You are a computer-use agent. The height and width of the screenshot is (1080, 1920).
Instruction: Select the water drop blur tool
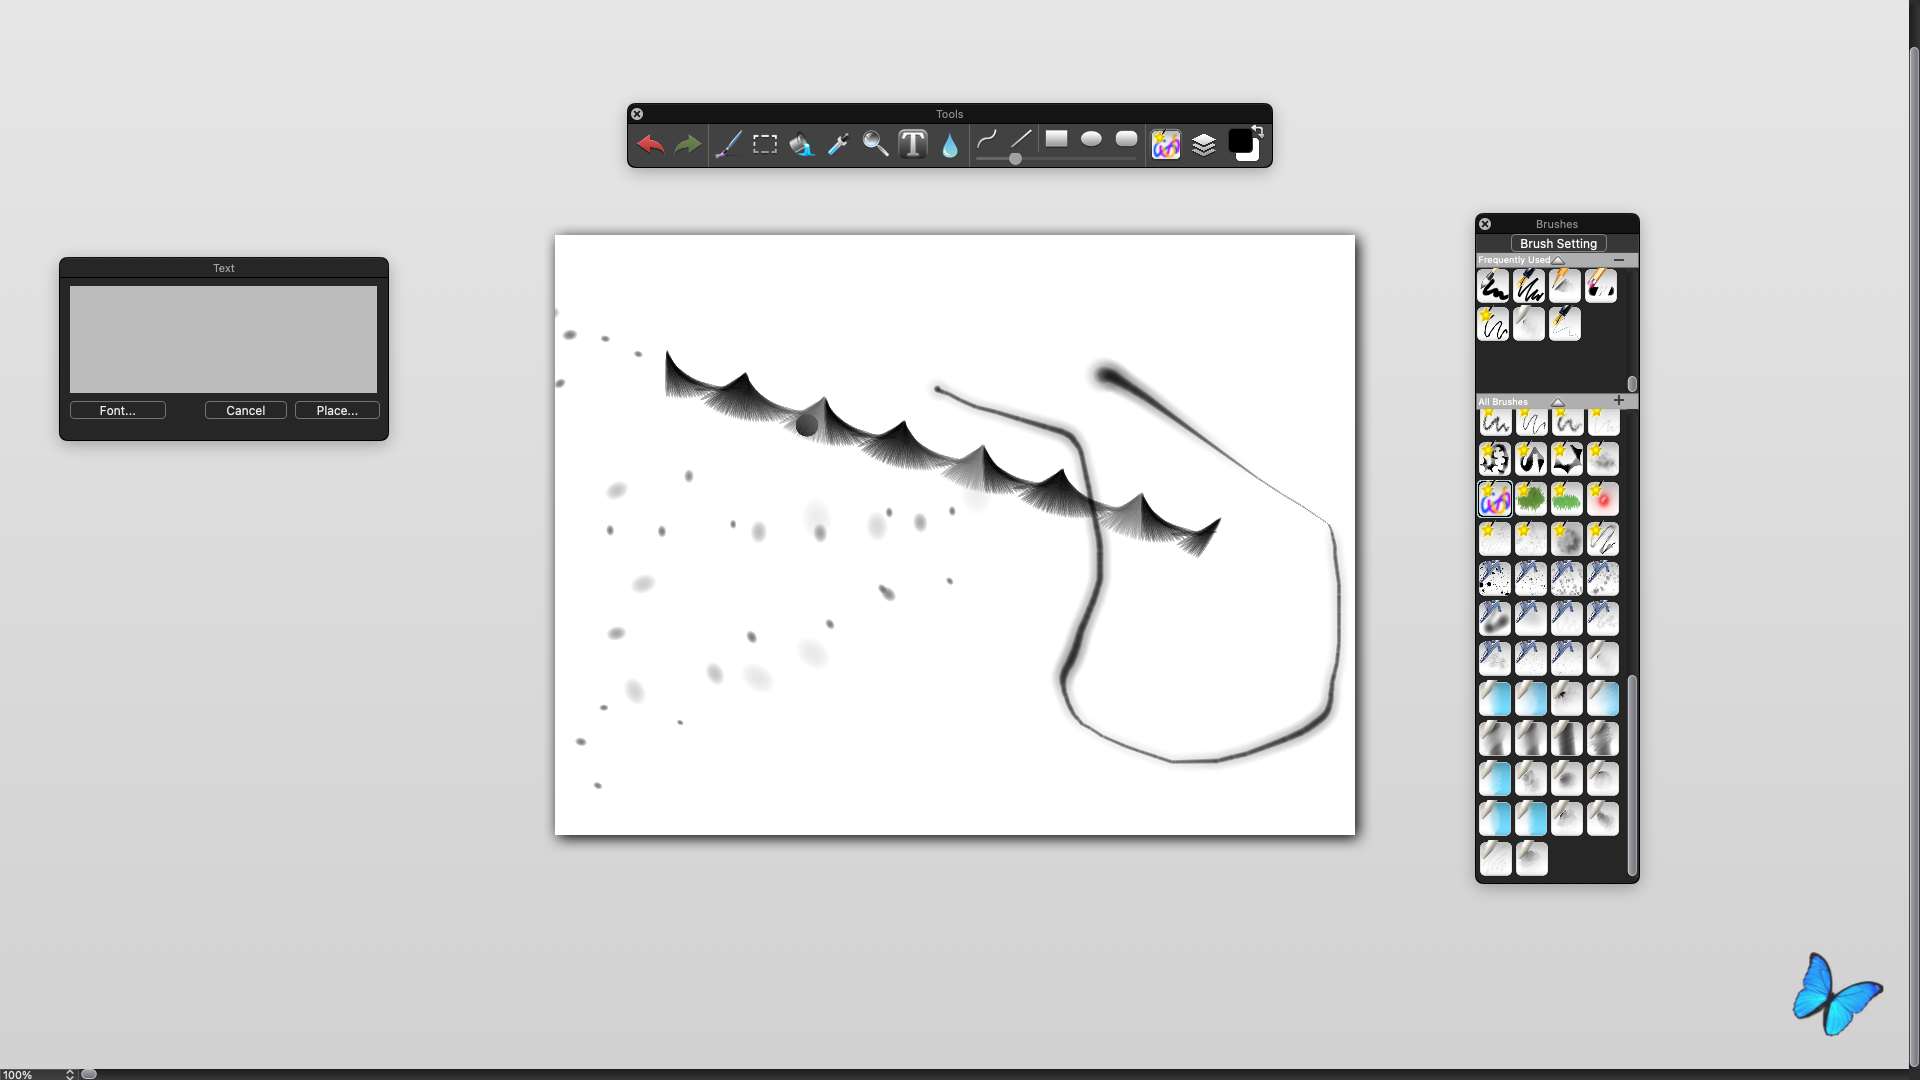(950, 146)
